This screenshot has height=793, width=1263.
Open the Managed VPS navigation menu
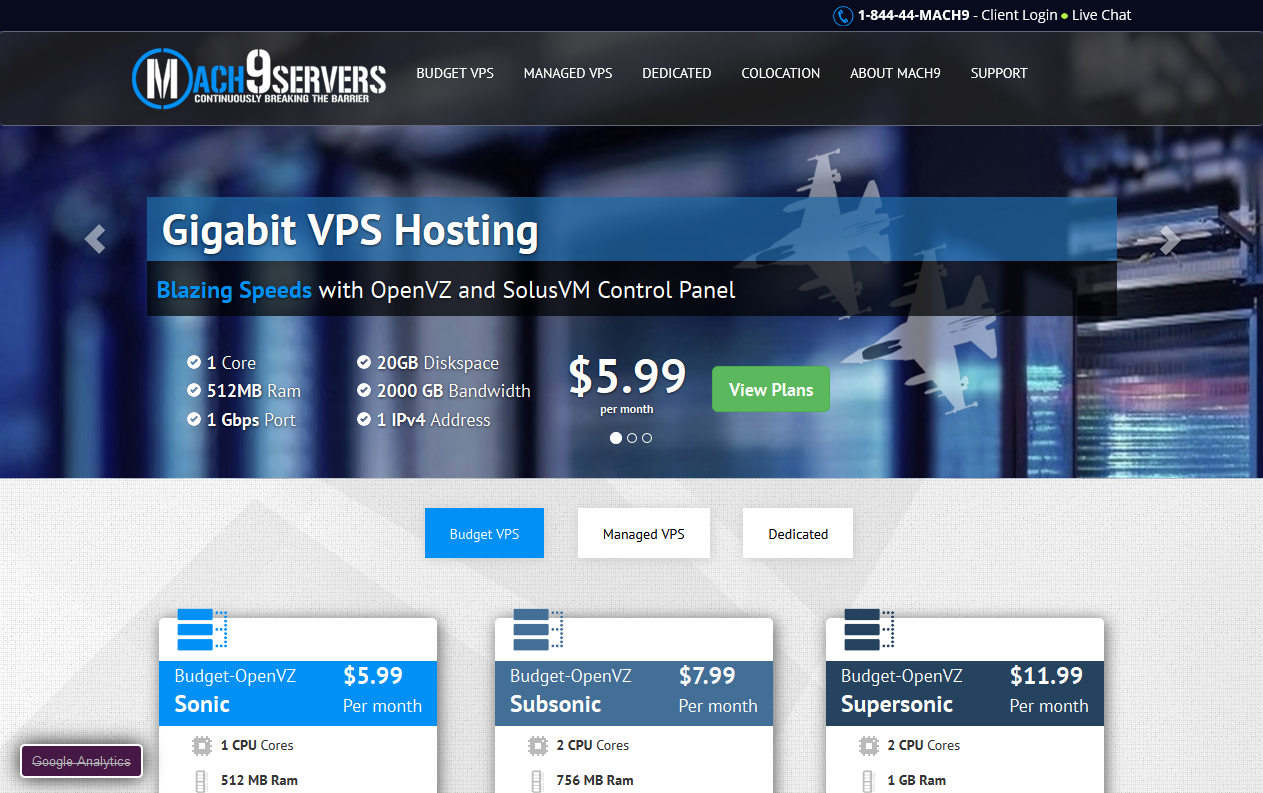click(568, 73)
